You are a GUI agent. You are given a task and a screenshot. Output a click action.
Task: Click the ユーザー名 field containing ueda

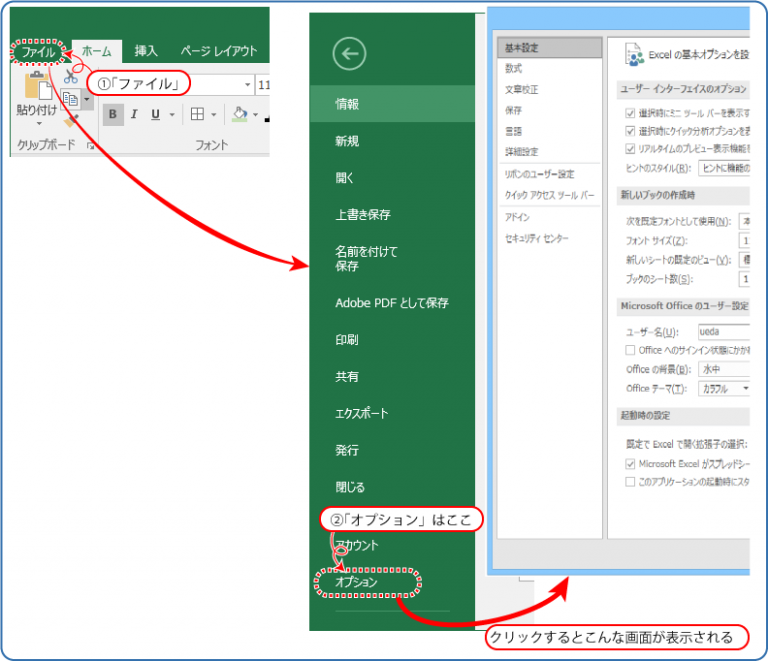tap(724, 331)
